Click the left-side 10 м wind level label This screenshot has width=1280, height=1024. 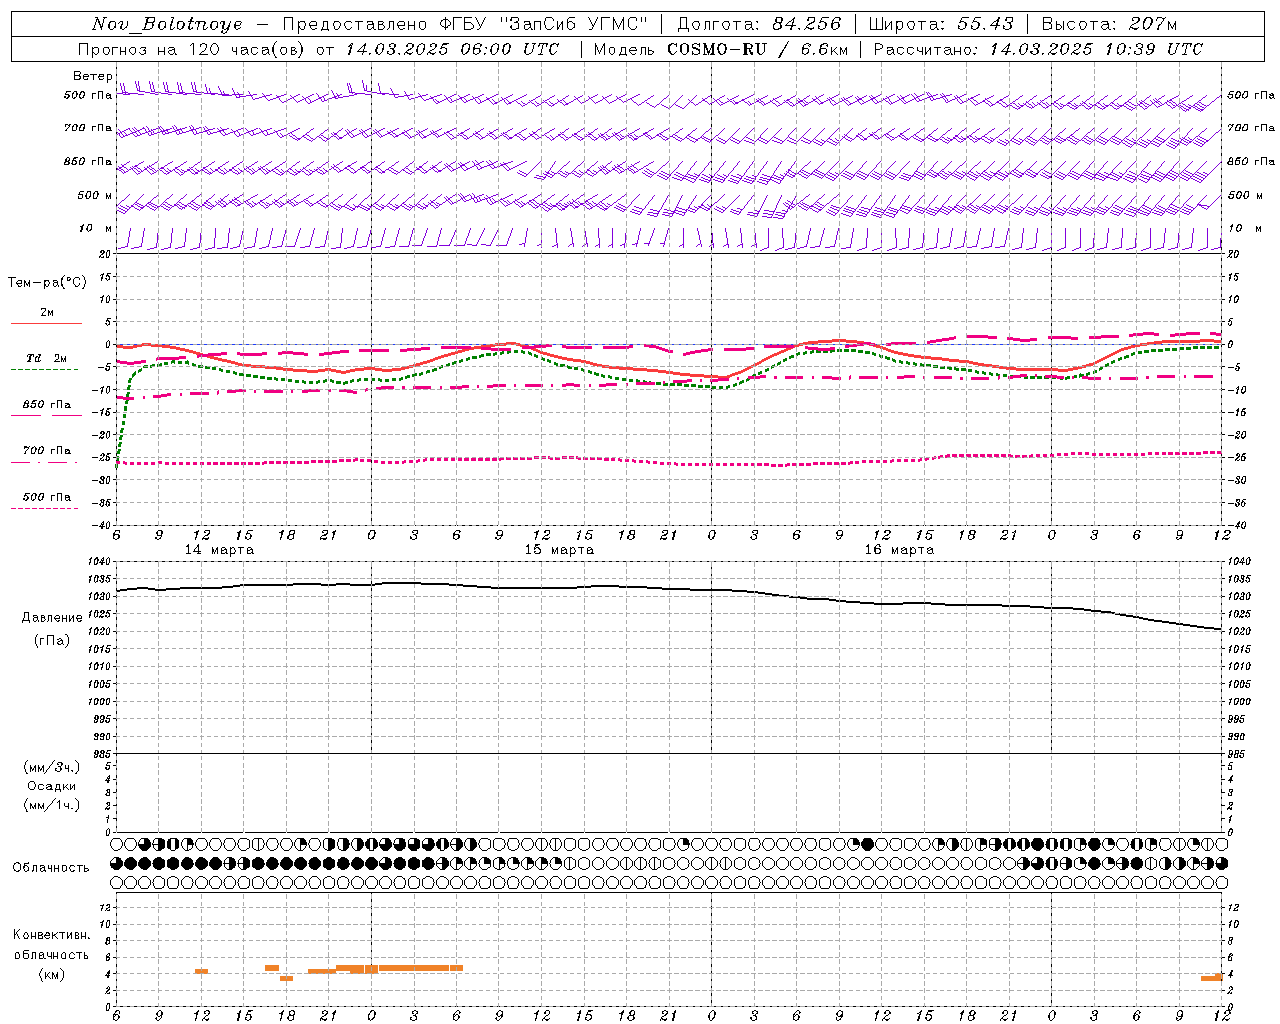point(96,229)
